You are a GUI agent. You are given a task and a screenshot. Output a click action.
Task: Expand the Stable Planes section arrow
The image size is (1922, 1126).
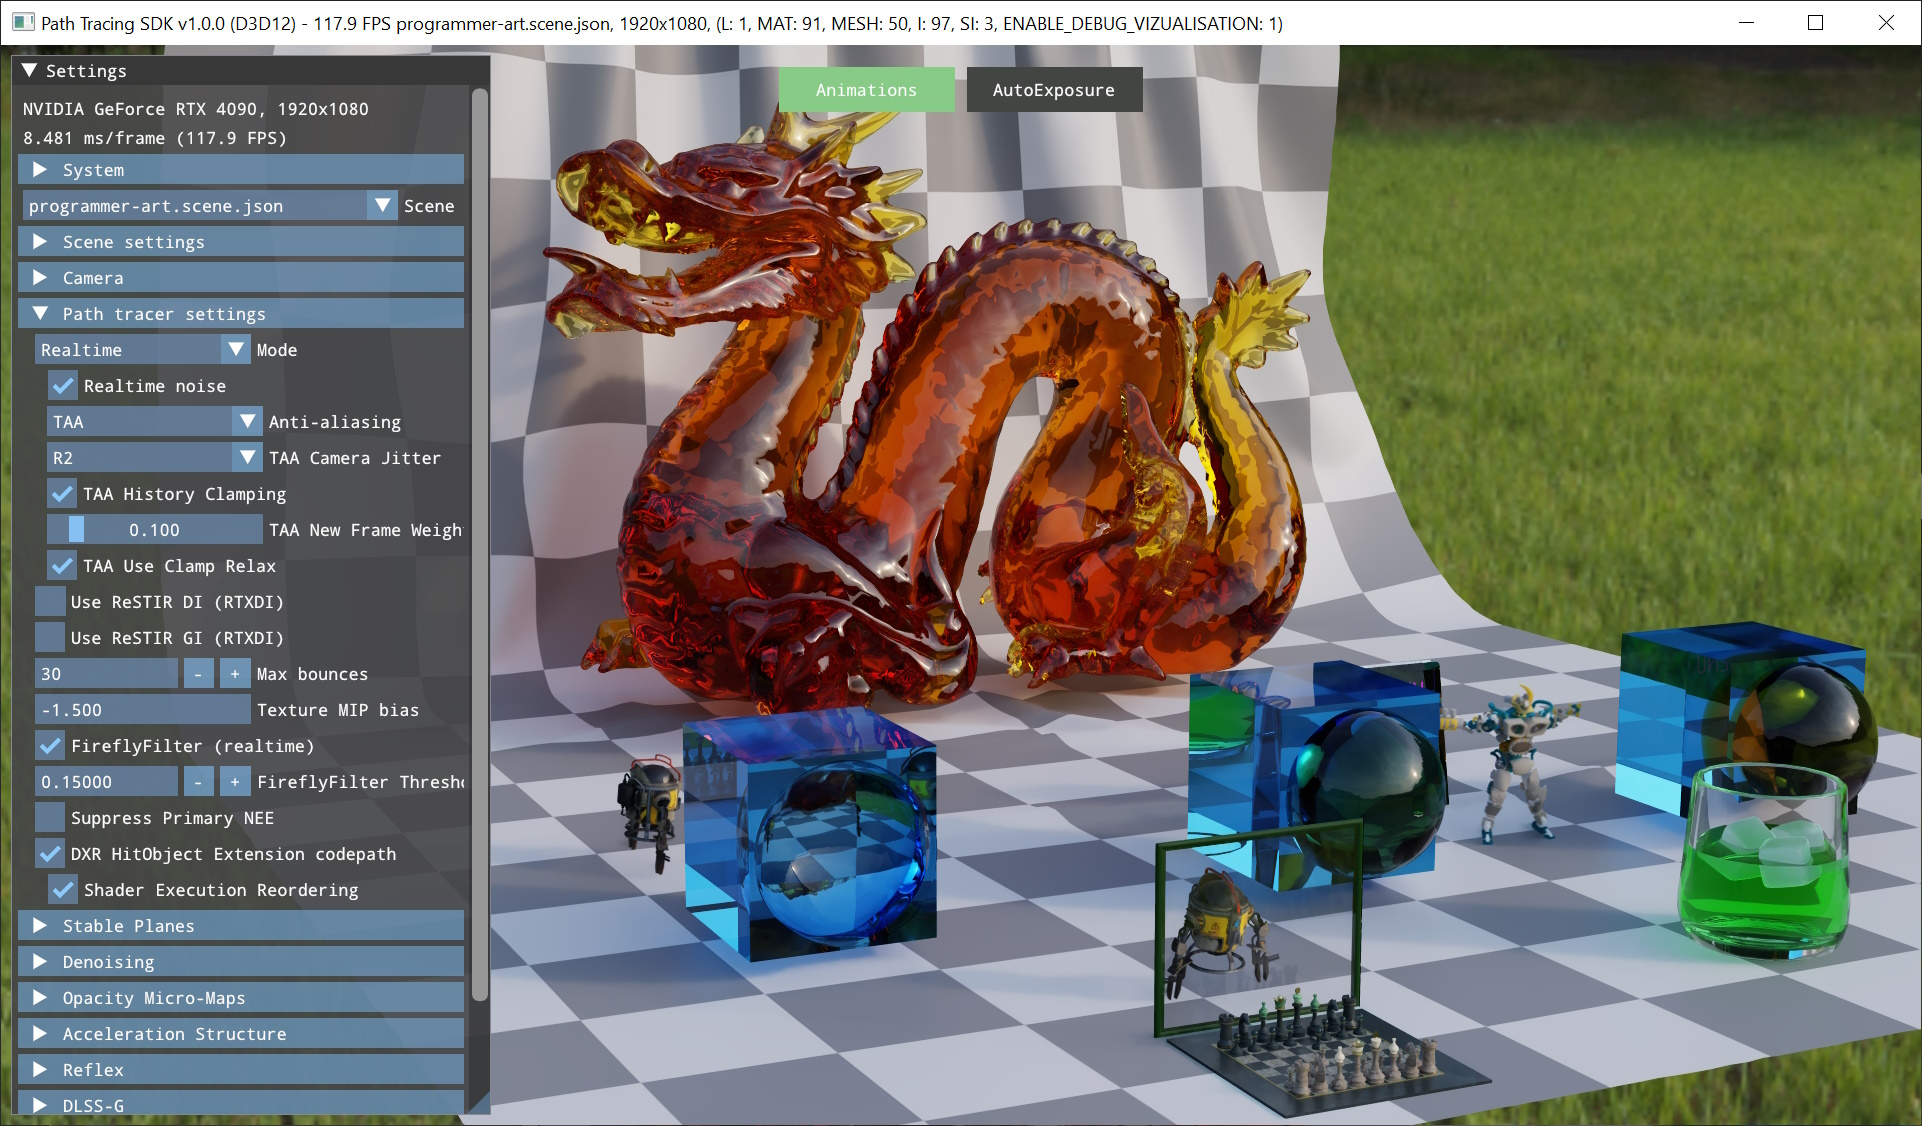coord(41,926)
